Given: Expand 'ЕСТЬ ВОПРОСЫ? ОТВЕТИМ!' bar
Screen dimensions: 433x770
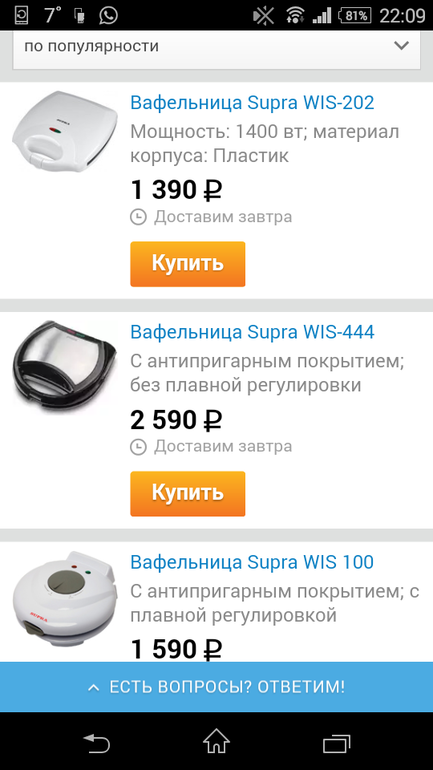Looking at the screenshot, I should click(216, 687).
